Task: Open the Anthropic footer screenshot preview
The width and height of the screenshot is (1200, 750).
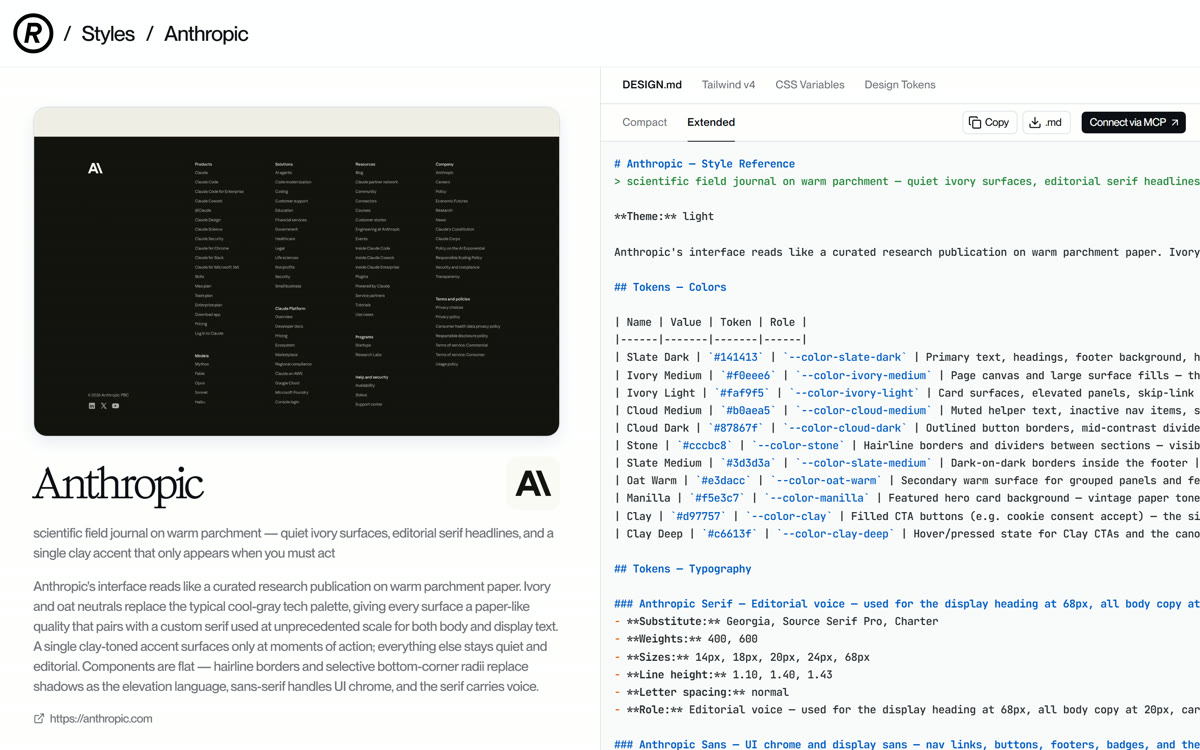Action: pyautogui.click(x=296, y=271)
